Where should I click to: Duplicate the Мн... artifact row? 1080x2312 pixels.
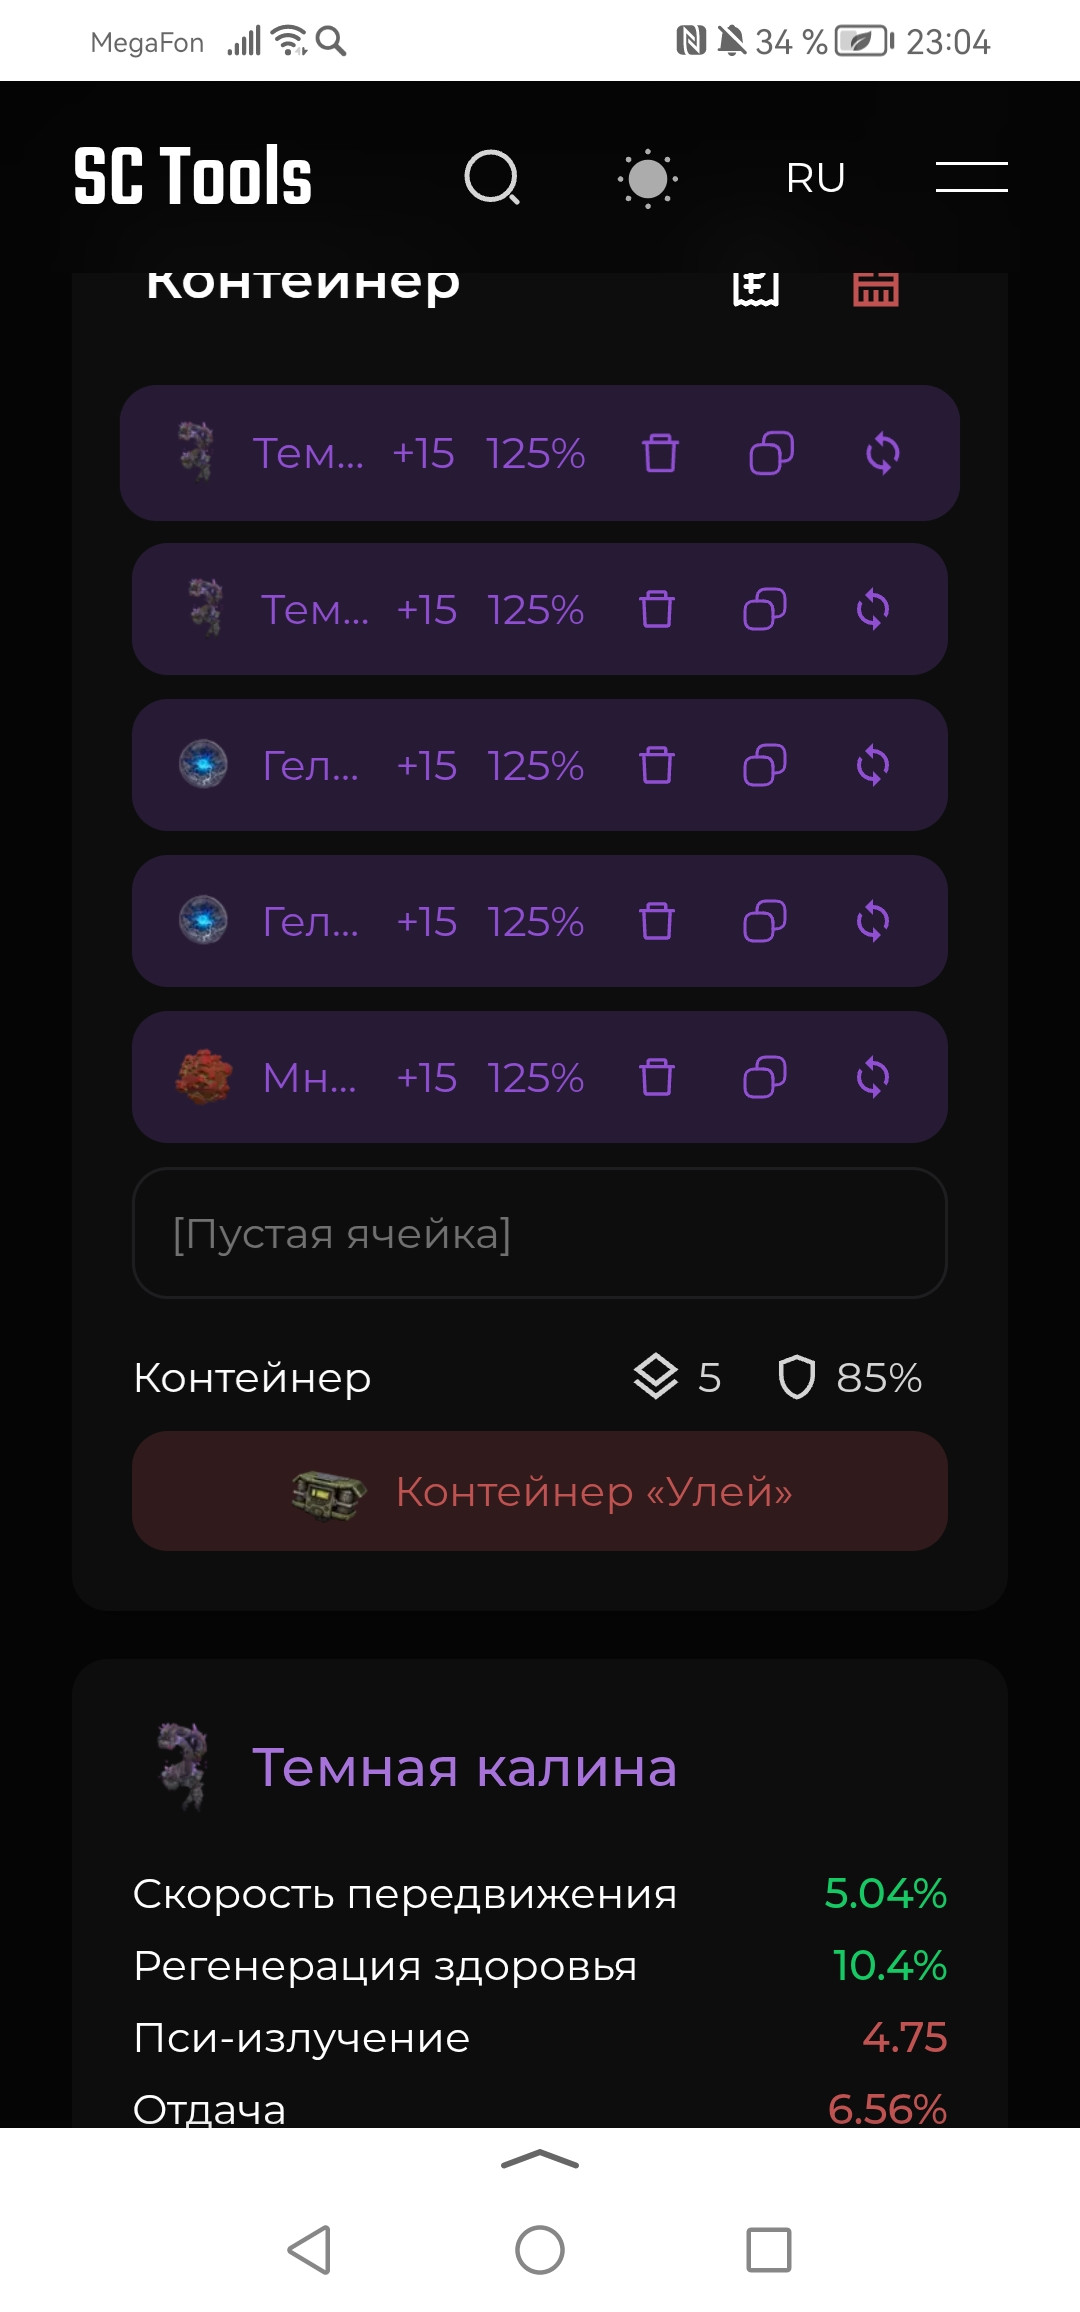coord(765,1077)
